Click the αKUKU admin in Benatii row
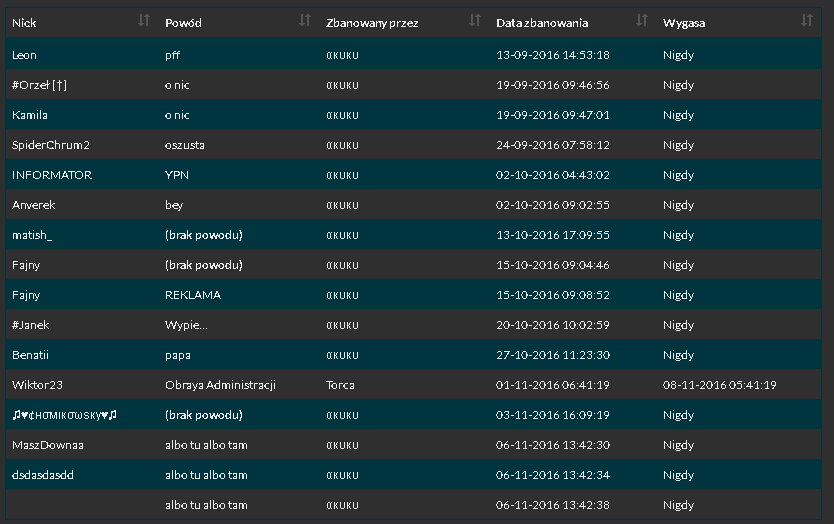Image resolution: width=834 pixels, height=524 pixels. point(343,355)
